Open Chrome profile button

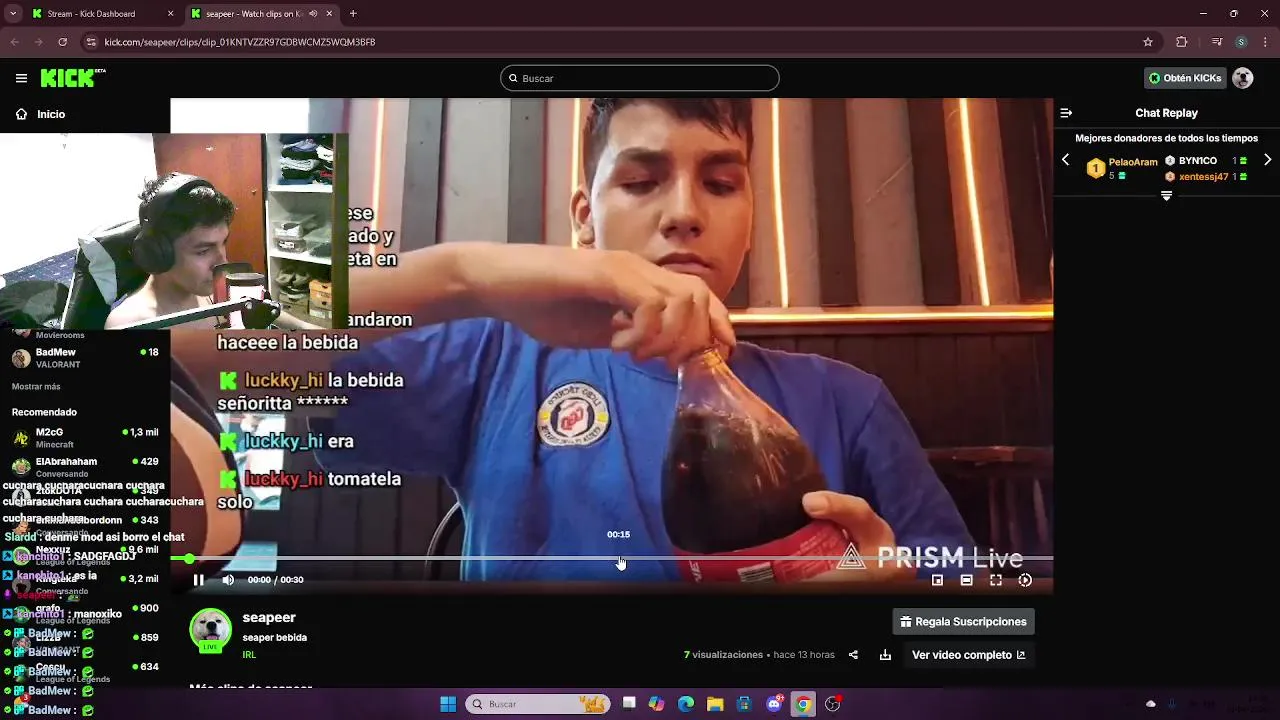click(x=1241, y=42)
